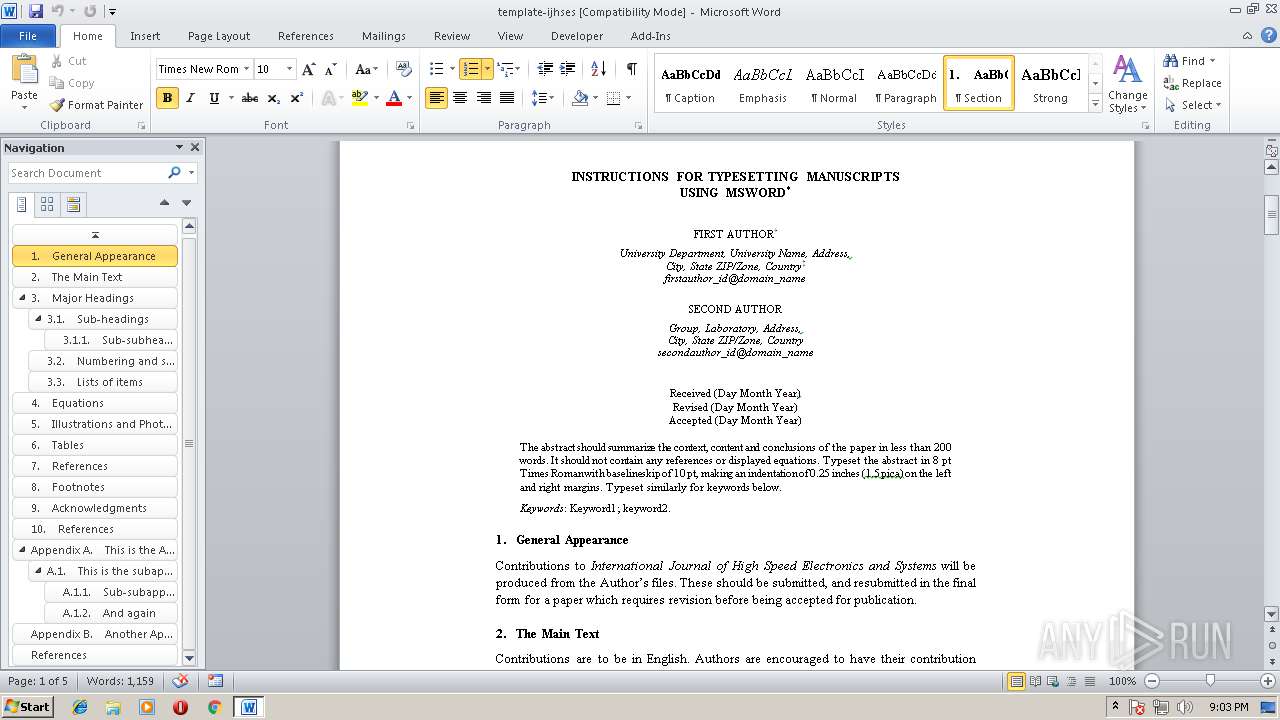Browse search results tab in Navigation
Viewport: 1280px width, 720px height.
click(x=73, y=205)
